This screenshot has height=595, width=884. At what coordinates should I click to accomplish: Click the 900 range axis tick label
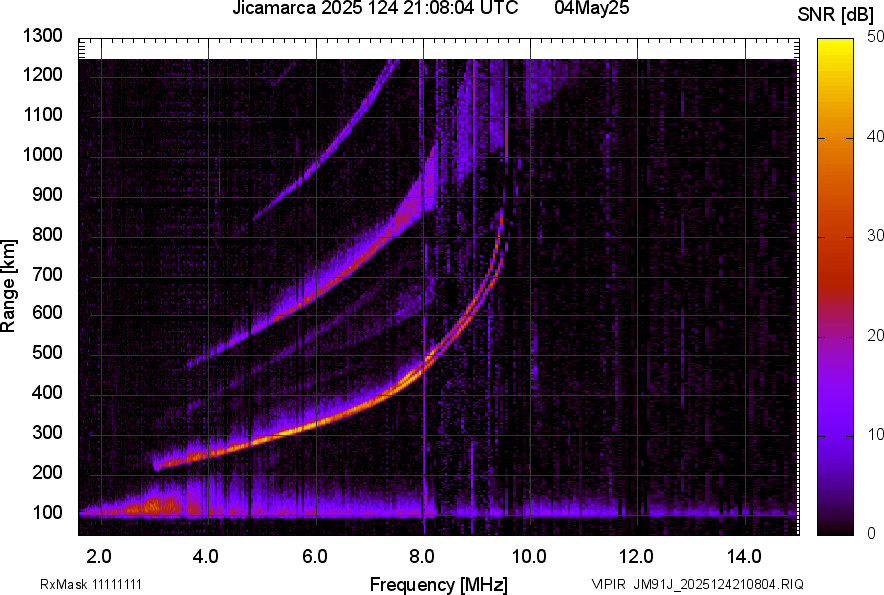pos(47,194)
